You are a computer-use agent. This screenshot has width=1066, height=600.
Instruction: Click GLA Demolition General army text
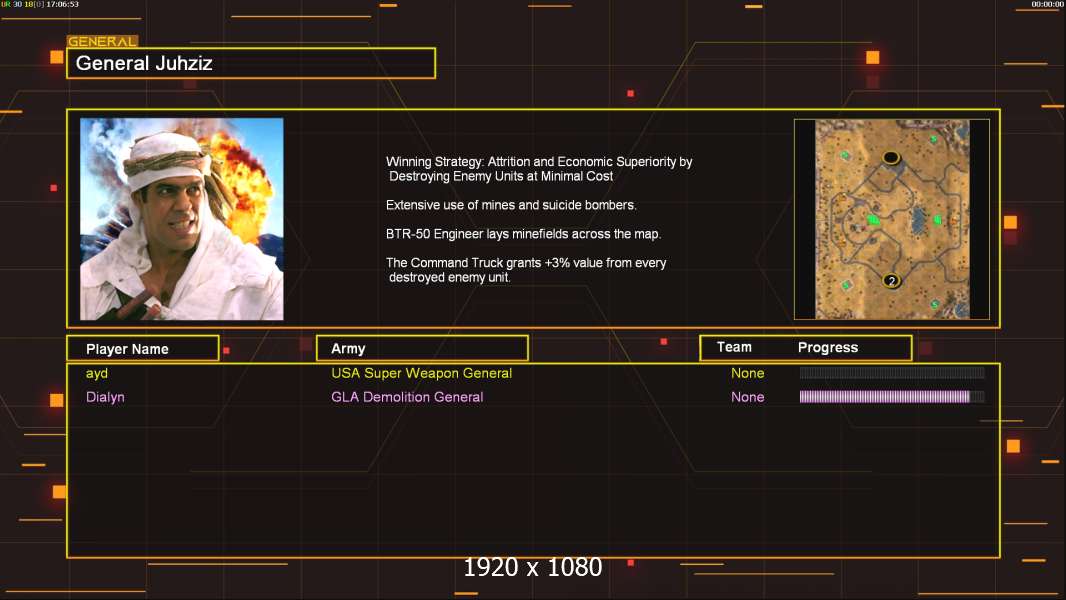tap(407, 397)
